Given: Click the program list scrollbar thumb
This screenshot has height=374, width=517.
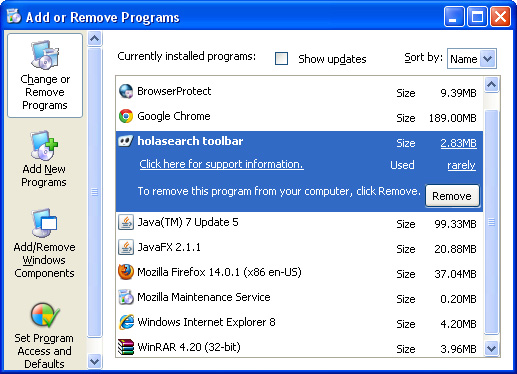Looking at the screenshot, I should [491, 221].
